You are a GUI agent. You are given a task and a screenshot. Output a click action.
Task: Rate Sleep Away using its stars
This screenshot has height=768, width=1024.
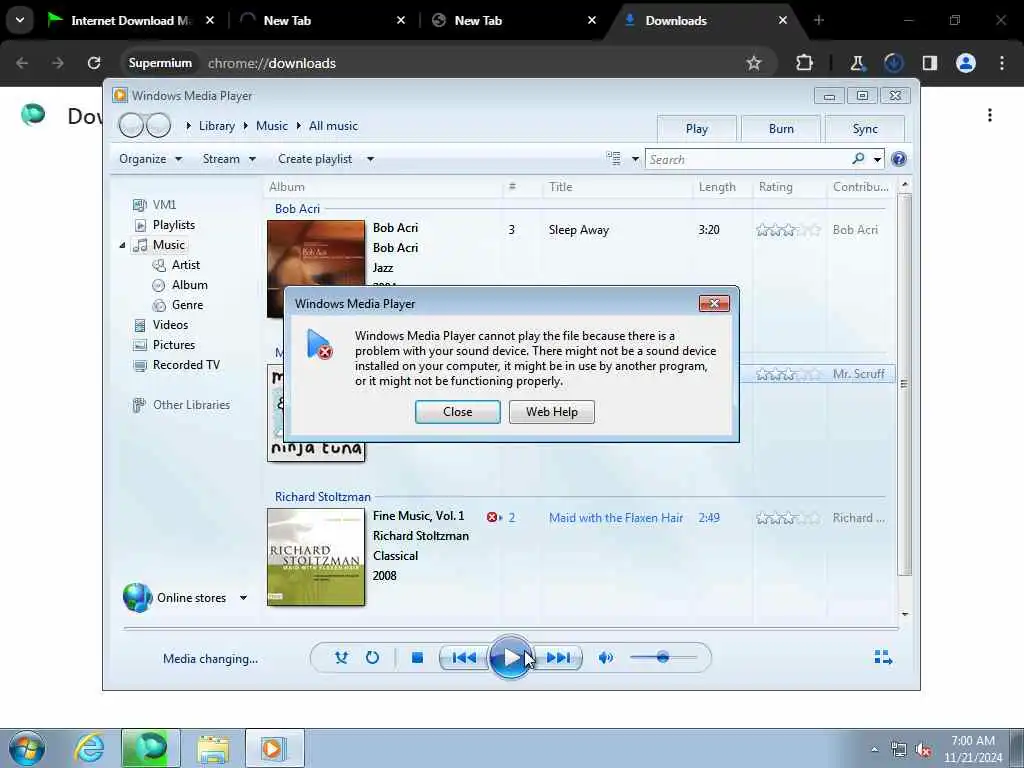tap(788, 230)
